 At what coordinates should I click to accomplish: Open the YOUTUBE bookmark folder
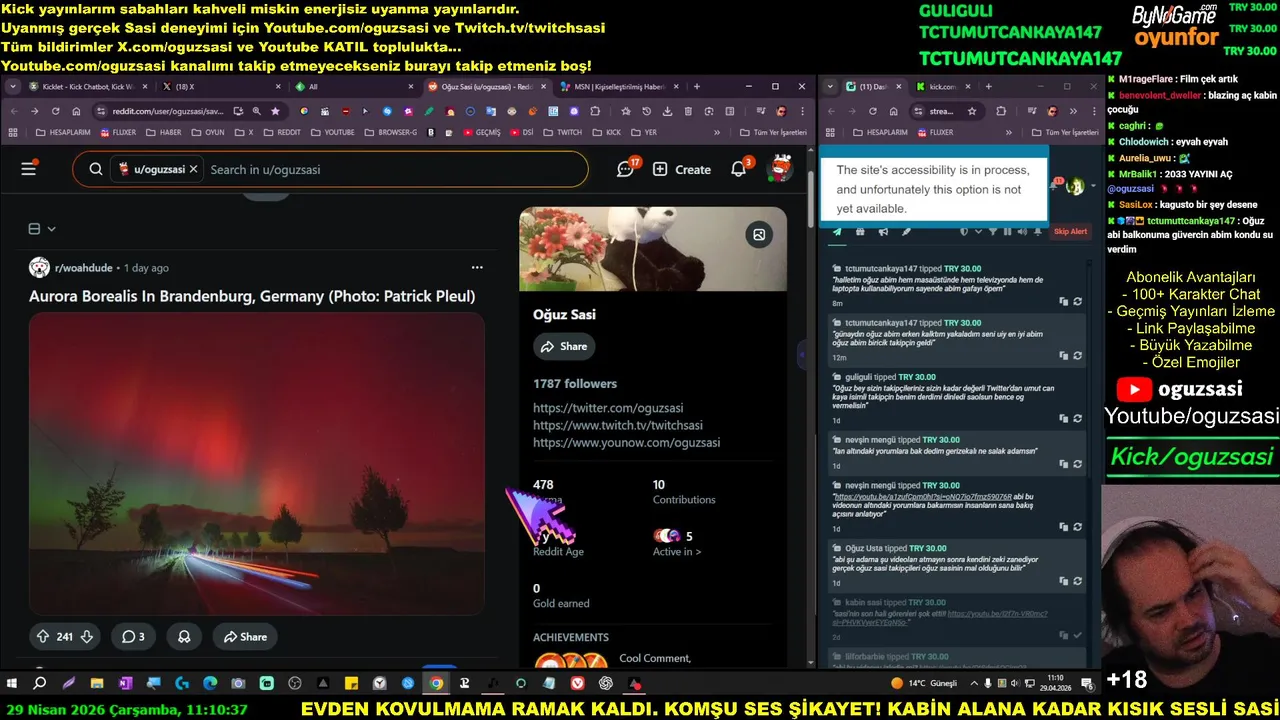click(x=331, y=132)
